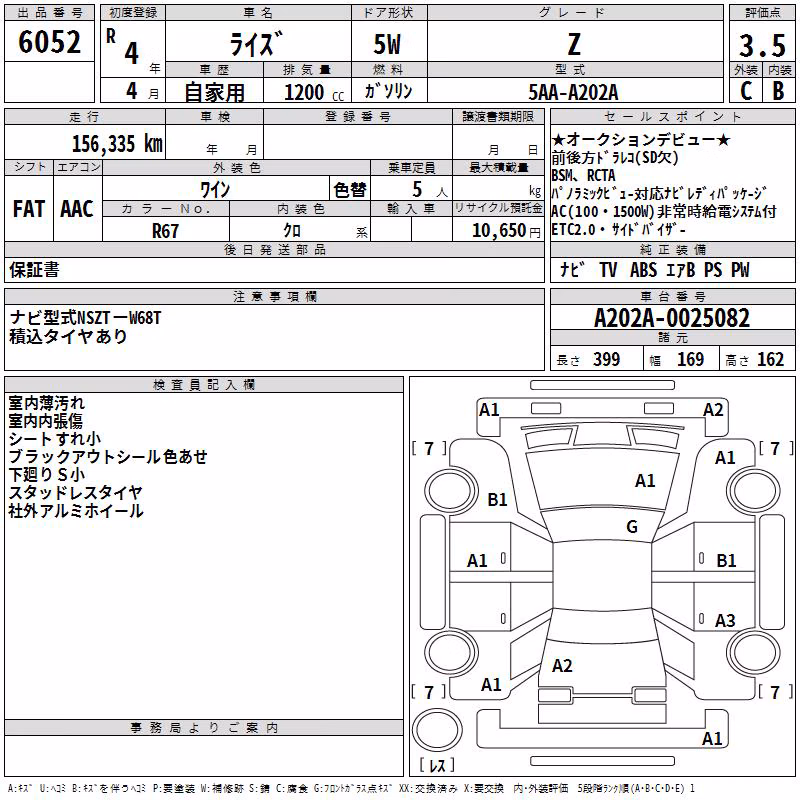Select the AC(100・1500W)非常時給電システム付 line
800x800 pixels.
(664, 211)
